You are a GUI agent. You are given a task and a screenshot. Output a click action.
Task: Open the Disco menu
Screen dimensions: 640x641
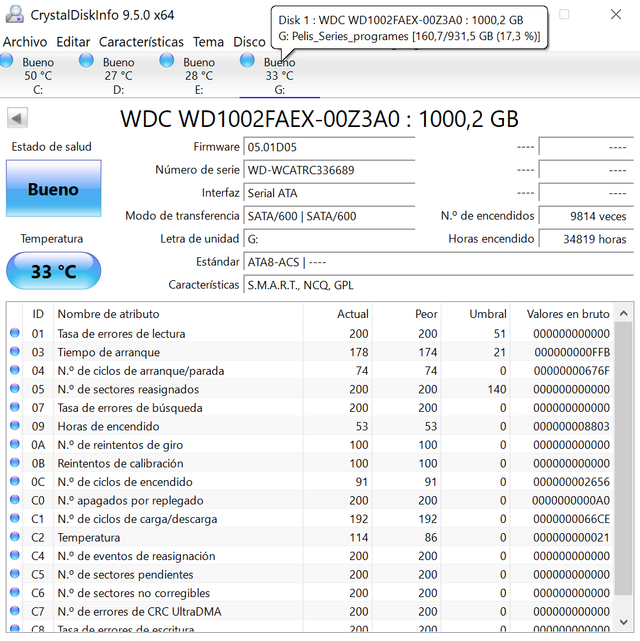[249, 42]
